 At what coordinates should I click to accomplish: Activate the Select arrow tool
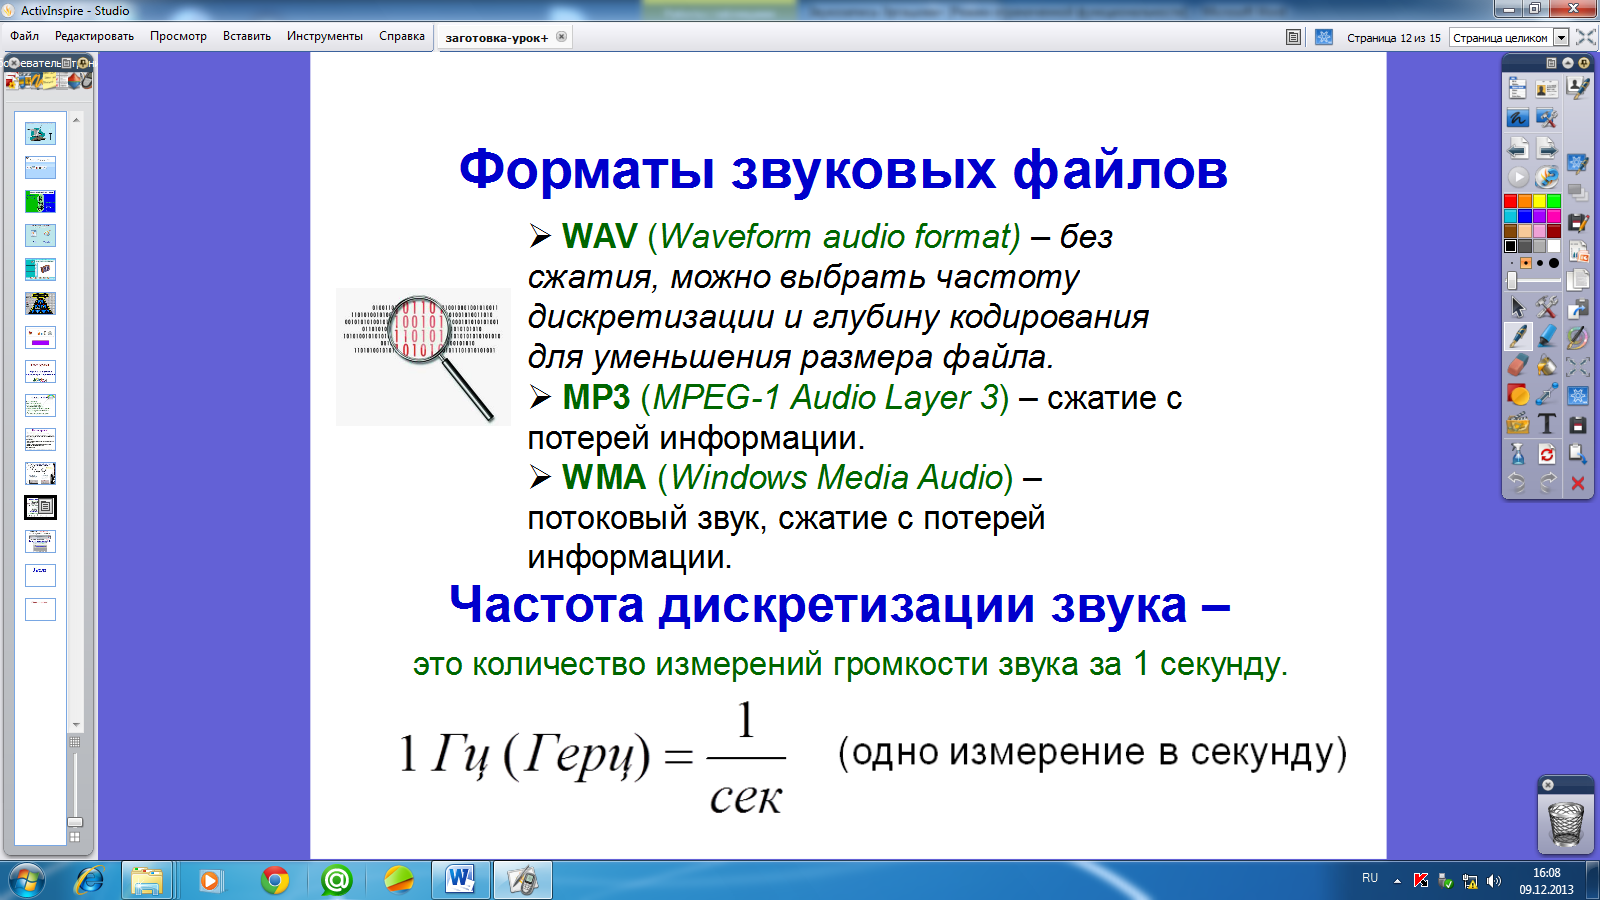point(1518,307)
